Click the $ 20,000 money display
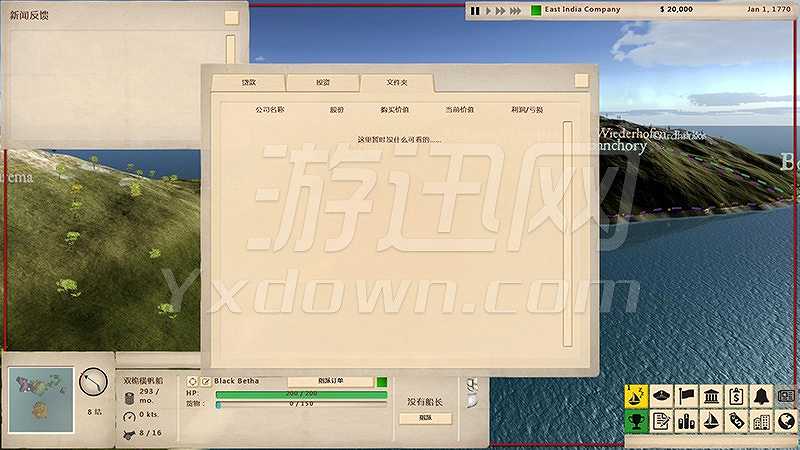 point(677,9)
